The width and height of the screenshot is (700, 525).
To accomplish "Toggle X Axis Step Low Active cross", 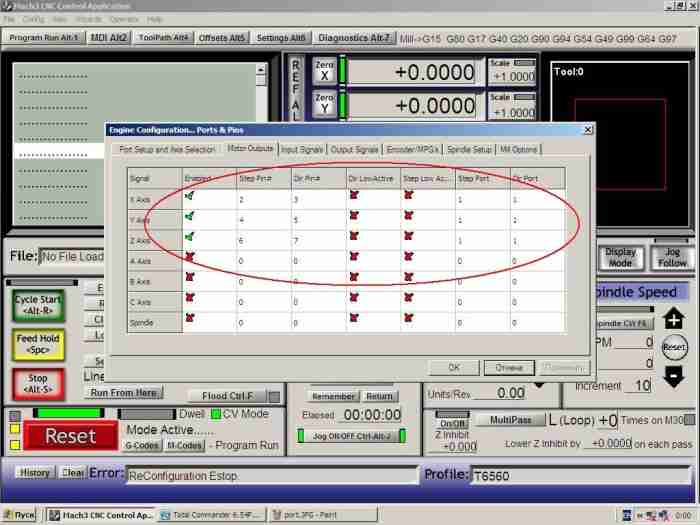I will 408,195.
